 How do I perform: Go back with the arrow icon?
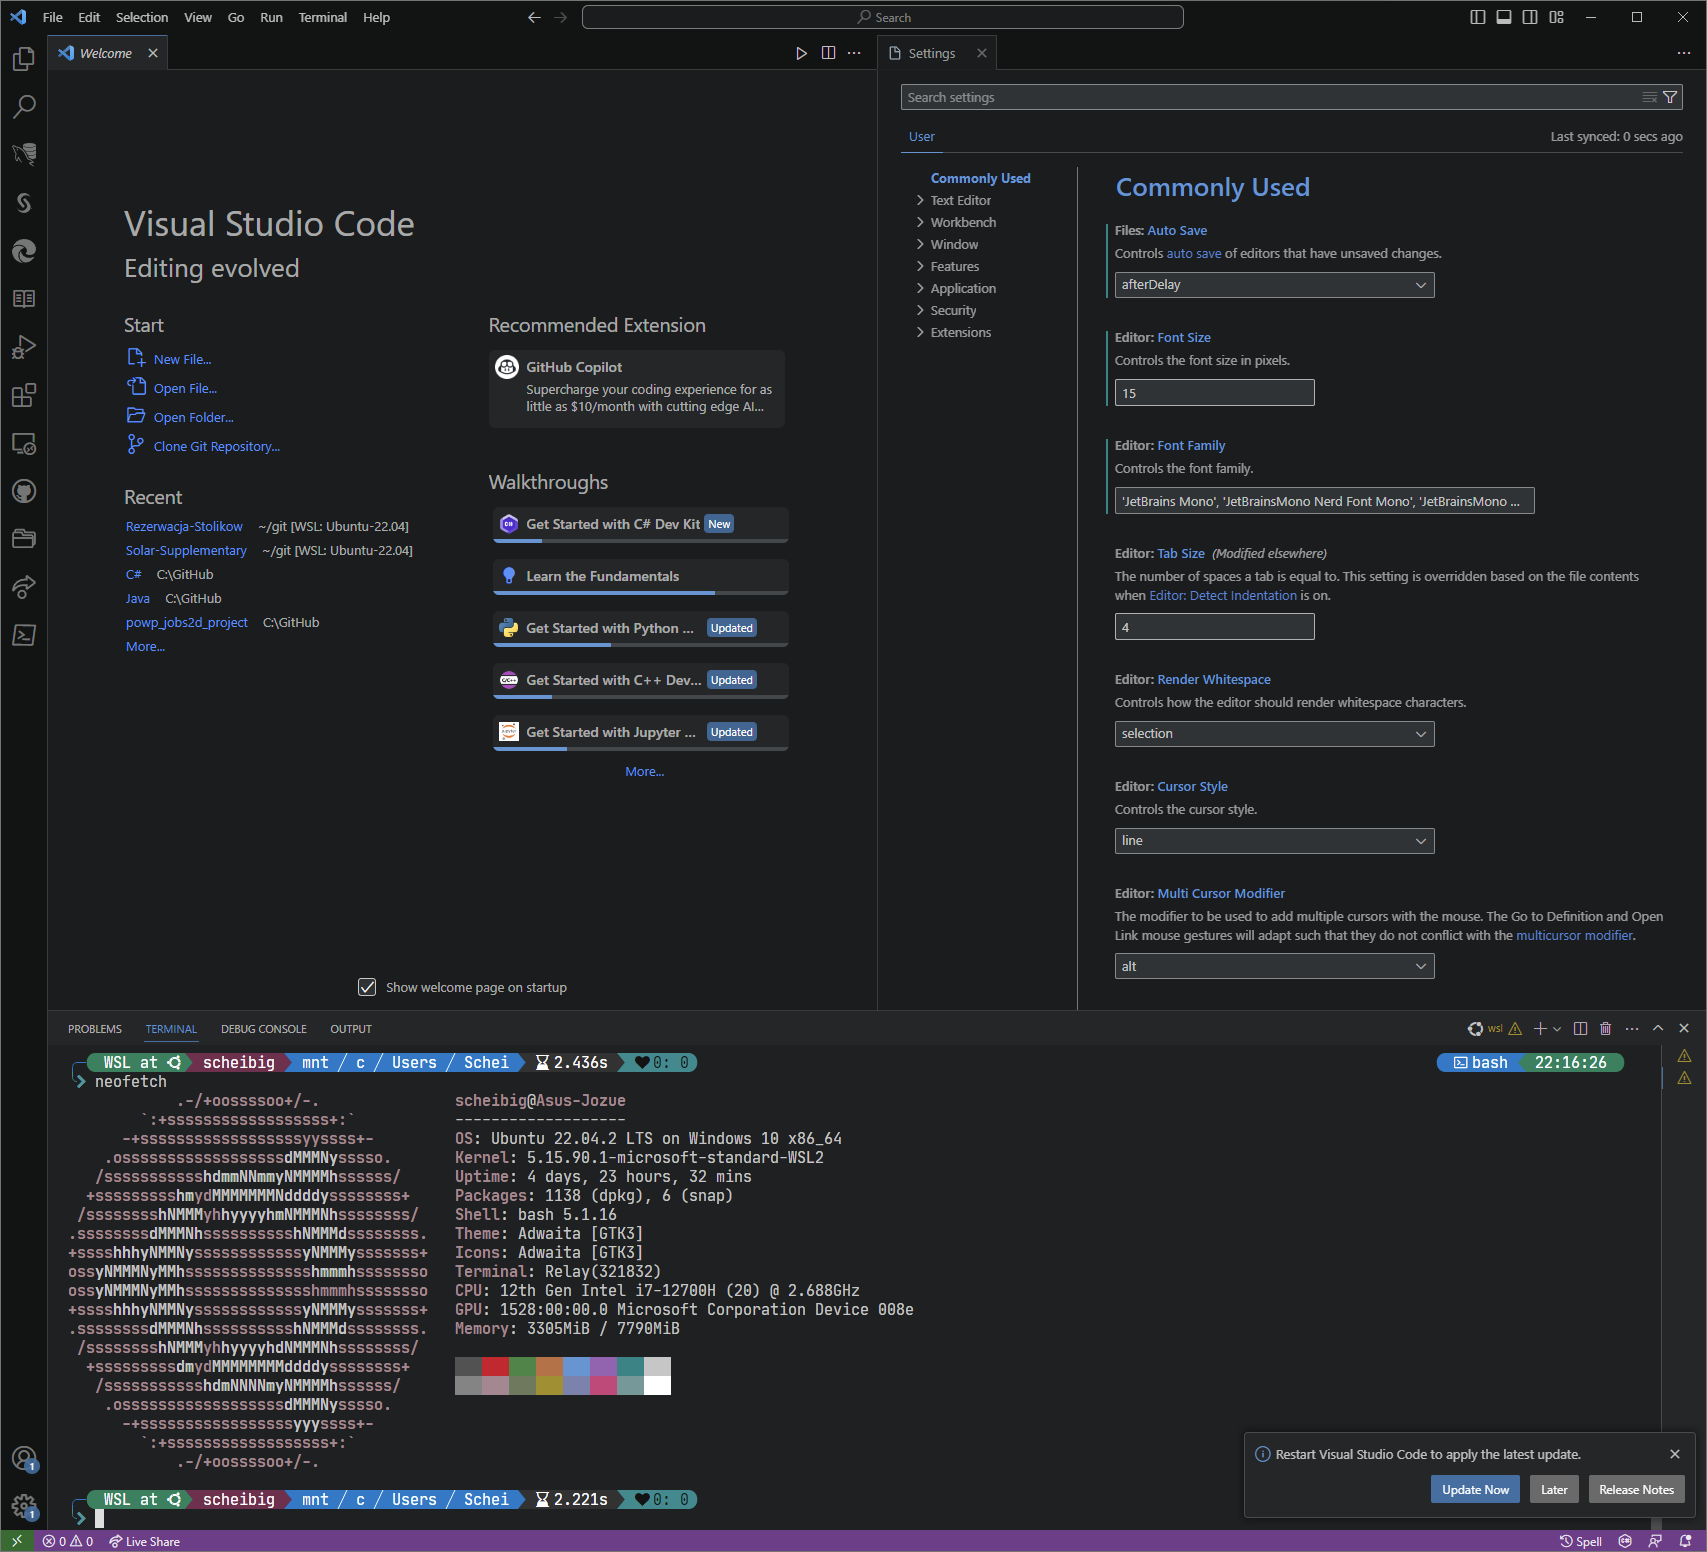534,17
